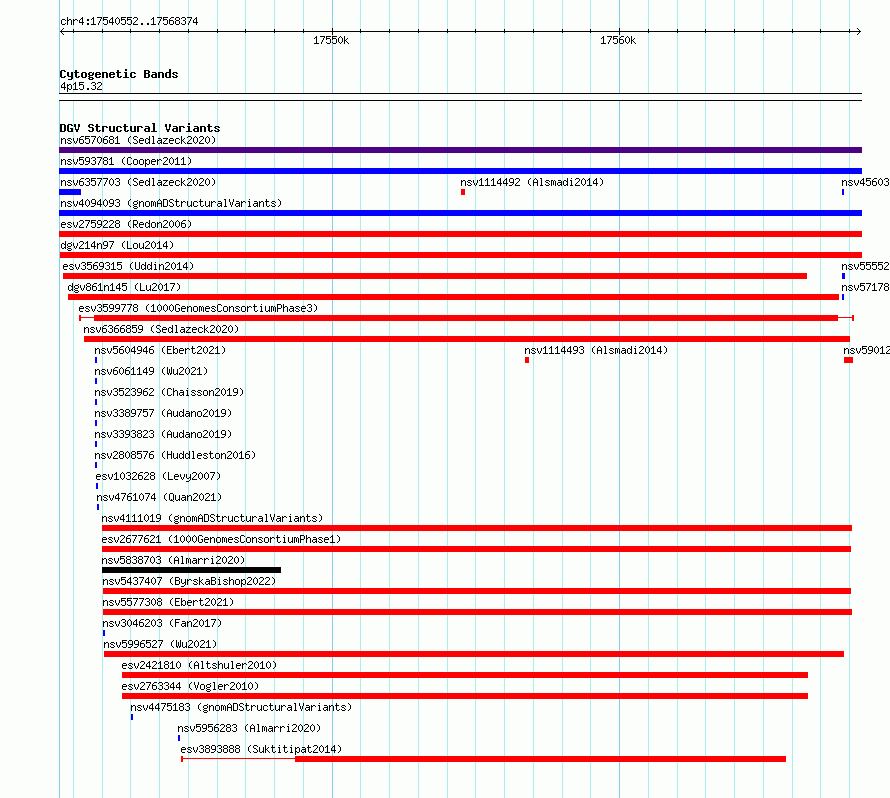Image resolution: width=890 pixels, height=798 pixels.
Task: Open nsv4094093 (gnomADStructuralVariants) blue bar
Action: point(460,213)
